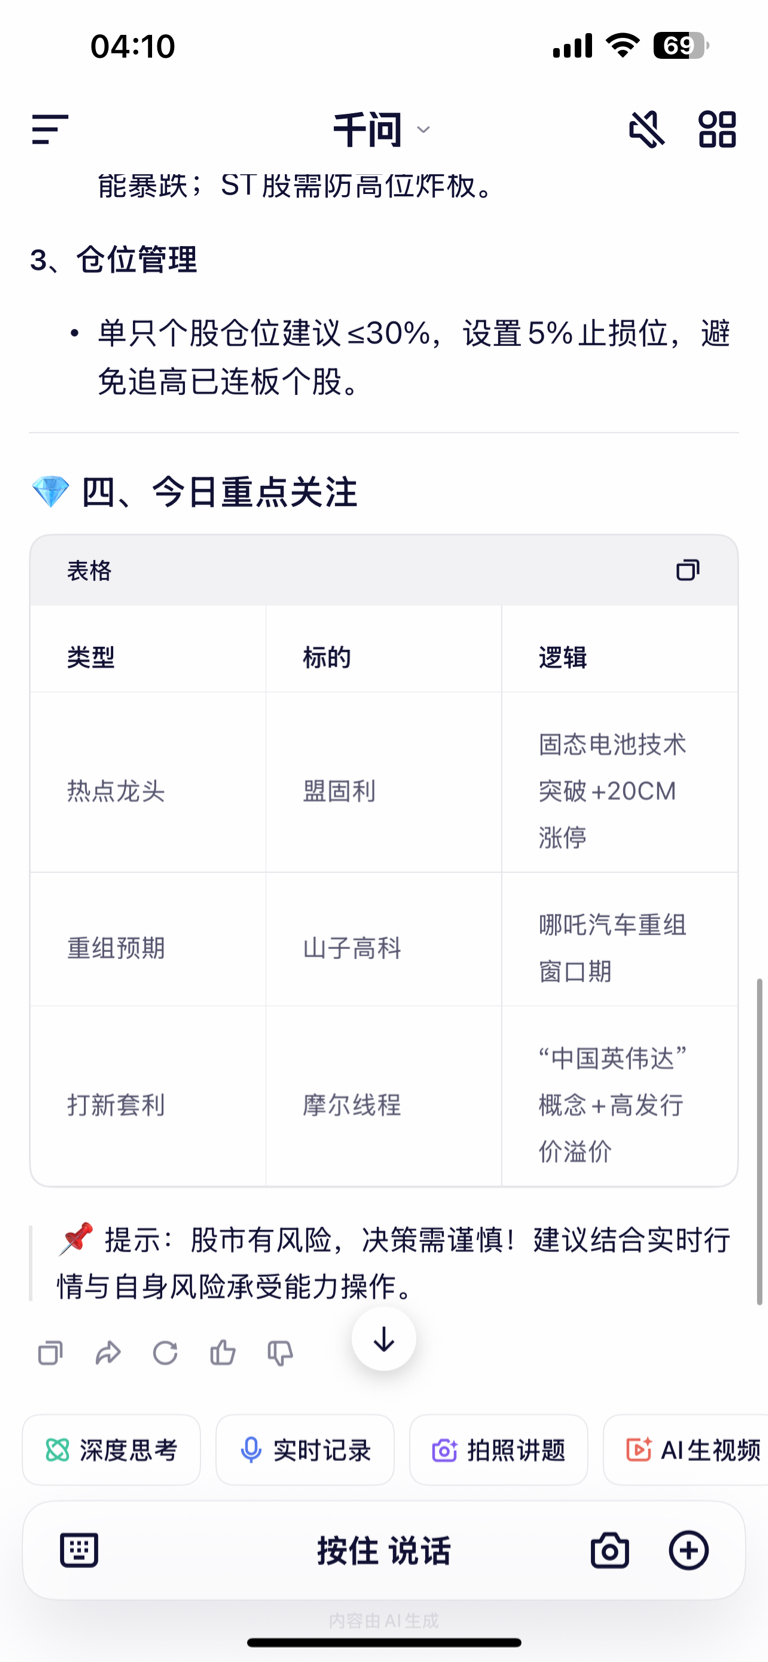Viewport: 768px width, 1662px height.
Task: Tap the plus icon for more attachments
Action: click(688, 1550)
